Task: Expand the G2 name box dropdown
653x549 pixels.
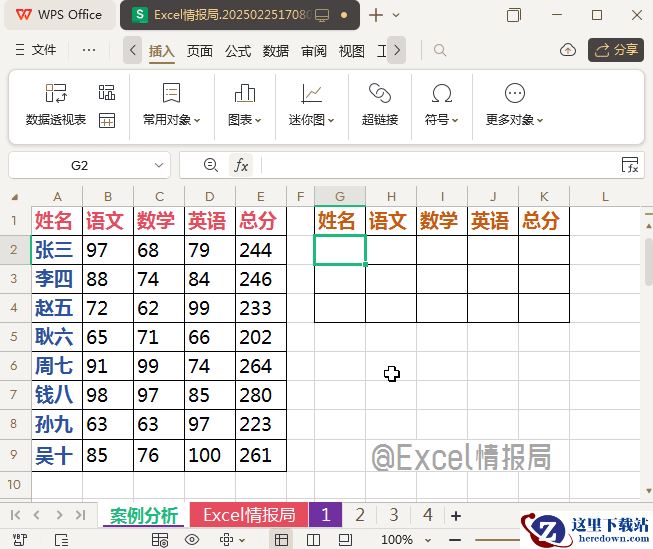Action: pyautogui.click(x=159, y=165)
